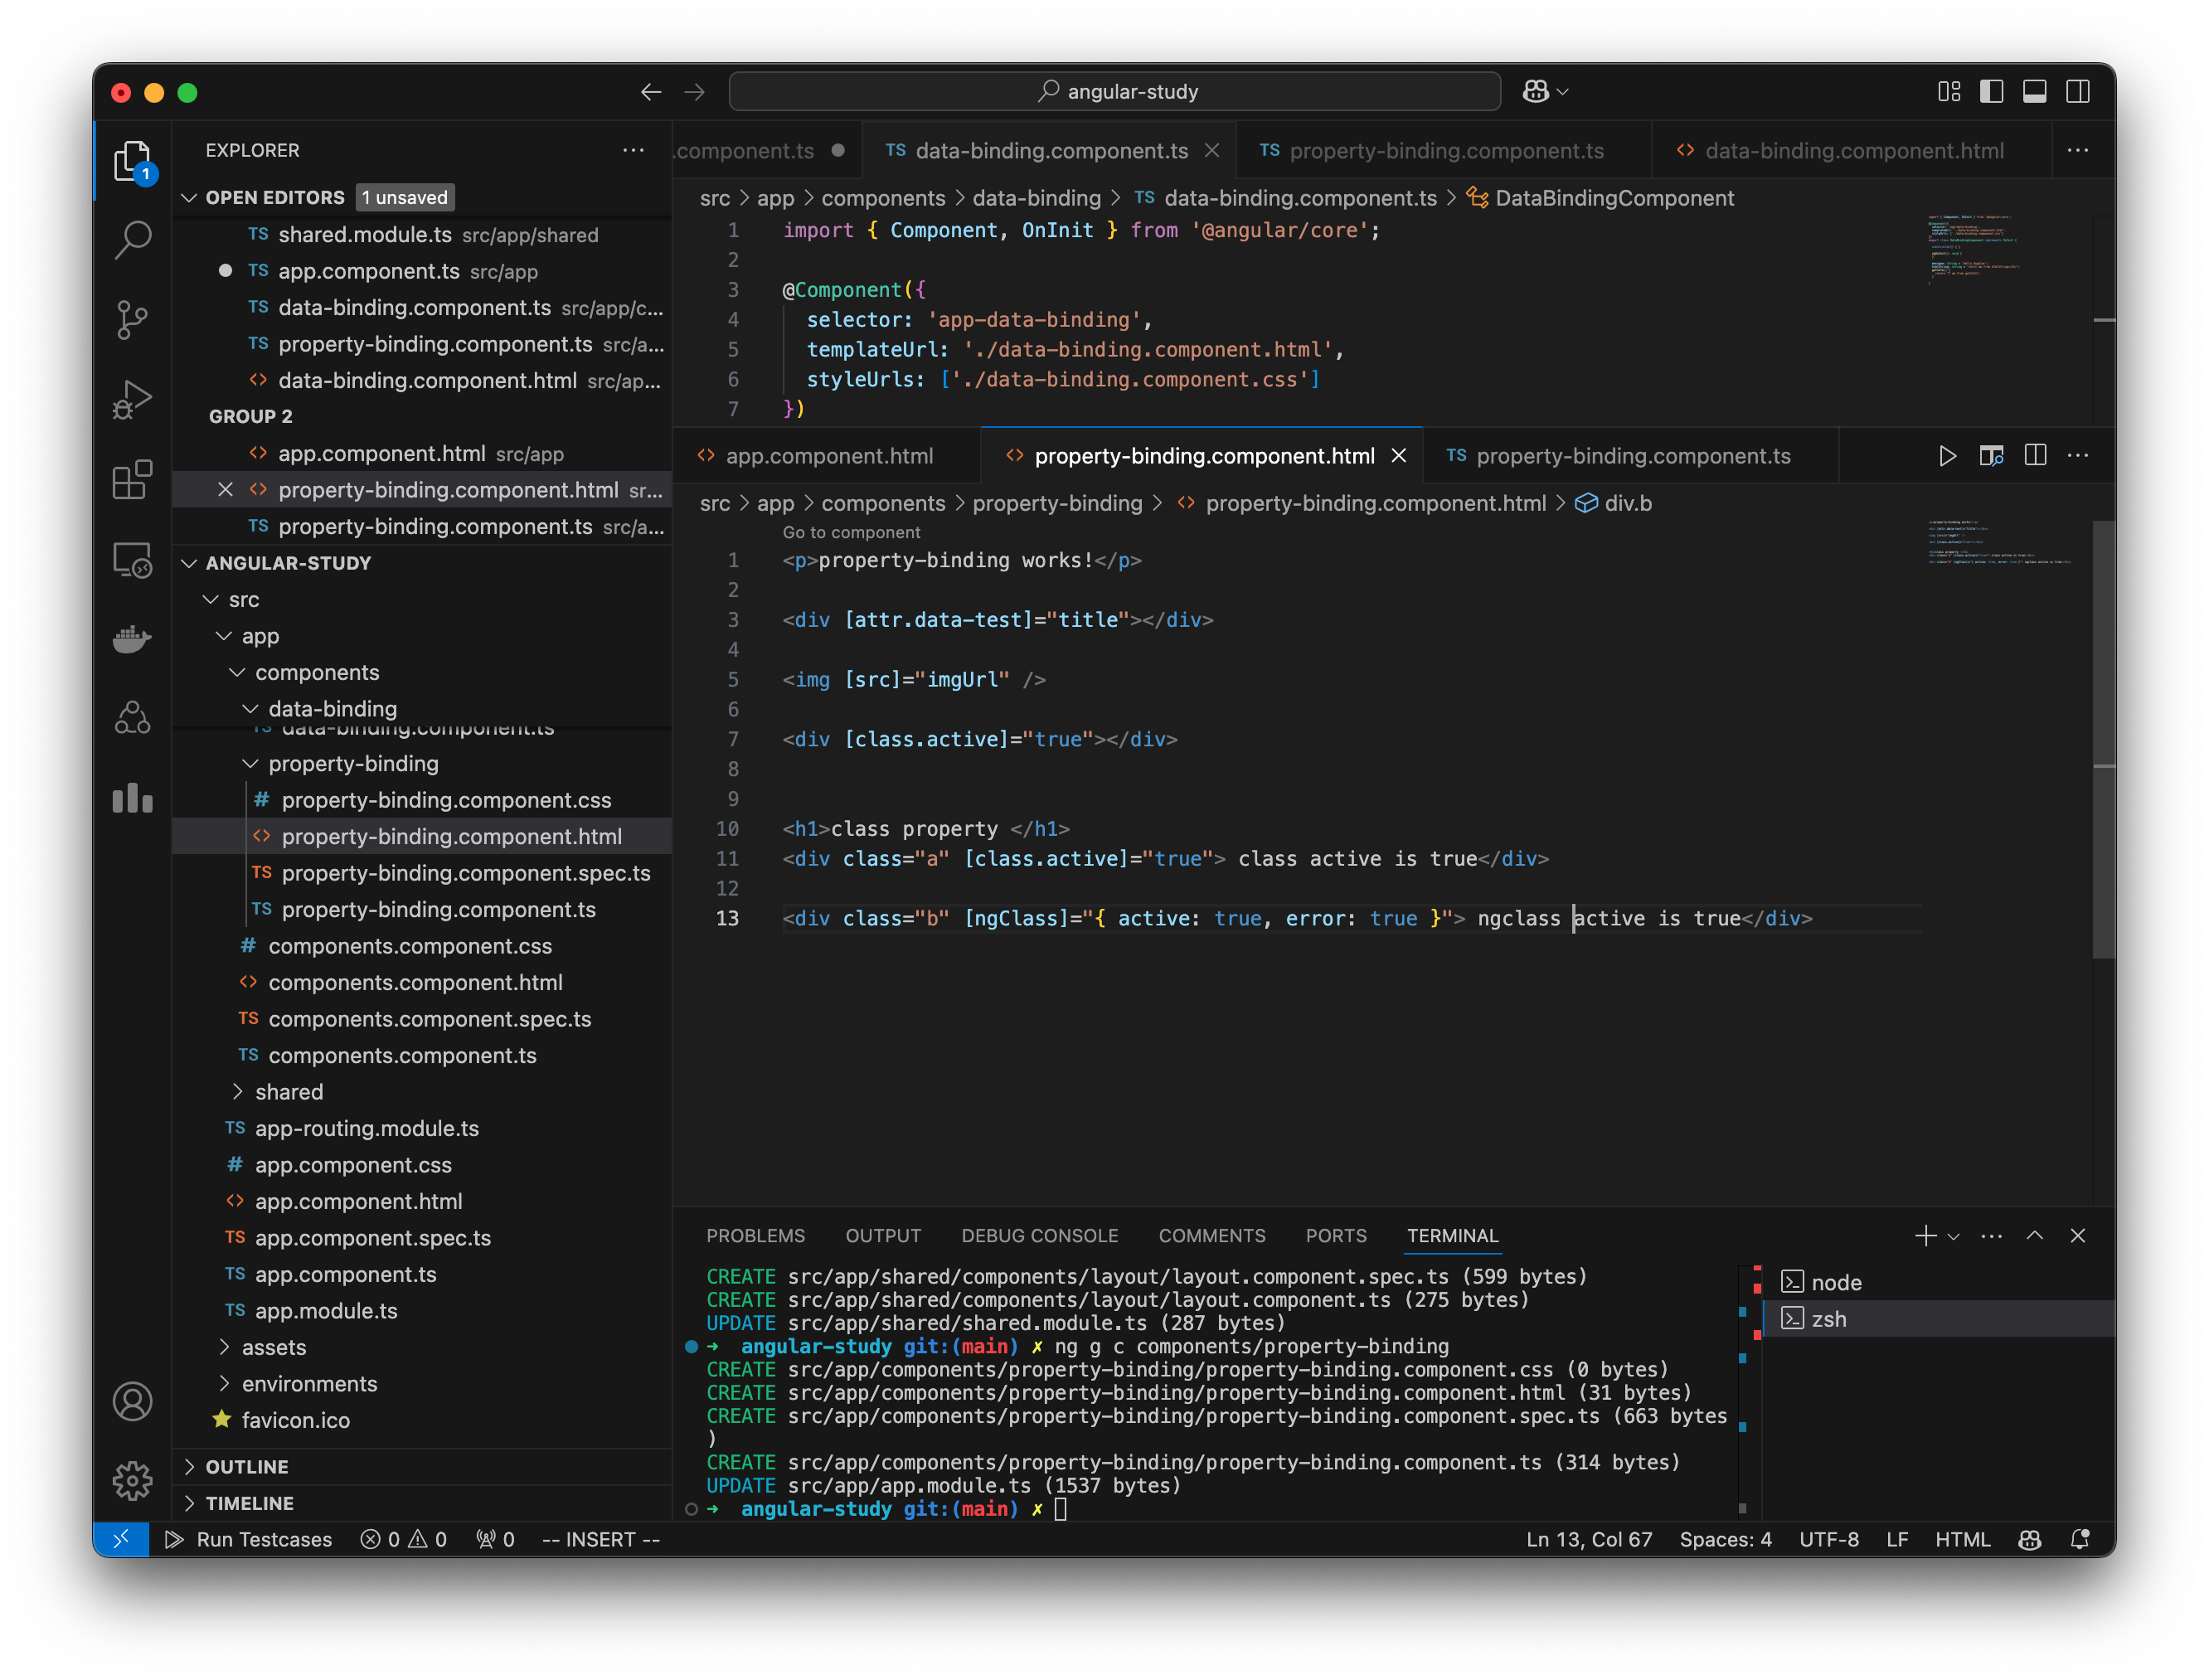
Task: Toggle the primary sidebar visibility
Action: 1993,91
